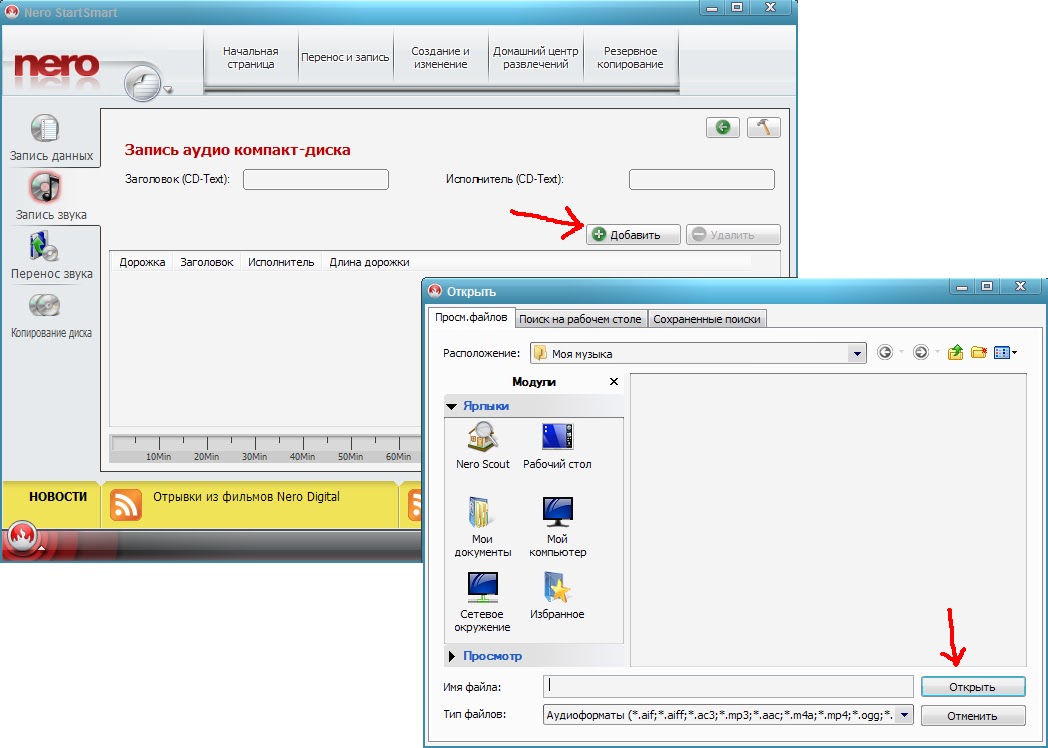Open the RSS feed Nero Digital icon
Viewport: 1048px width, 748px height.
[126, 504]
